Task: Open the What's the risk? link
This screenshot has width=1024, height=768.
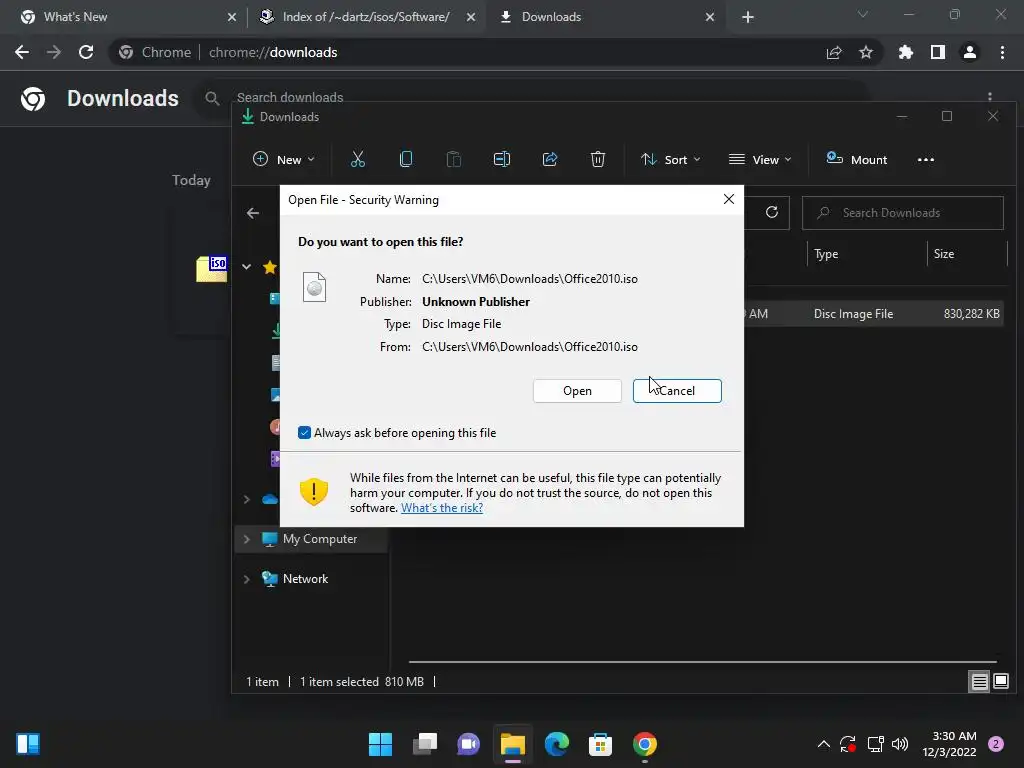Action: pos(442,508)
